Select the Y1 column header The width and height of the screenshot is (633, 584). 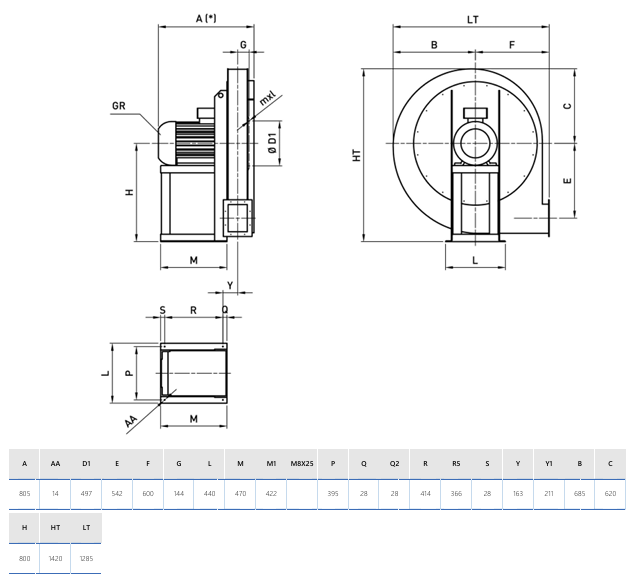[548, 464]
